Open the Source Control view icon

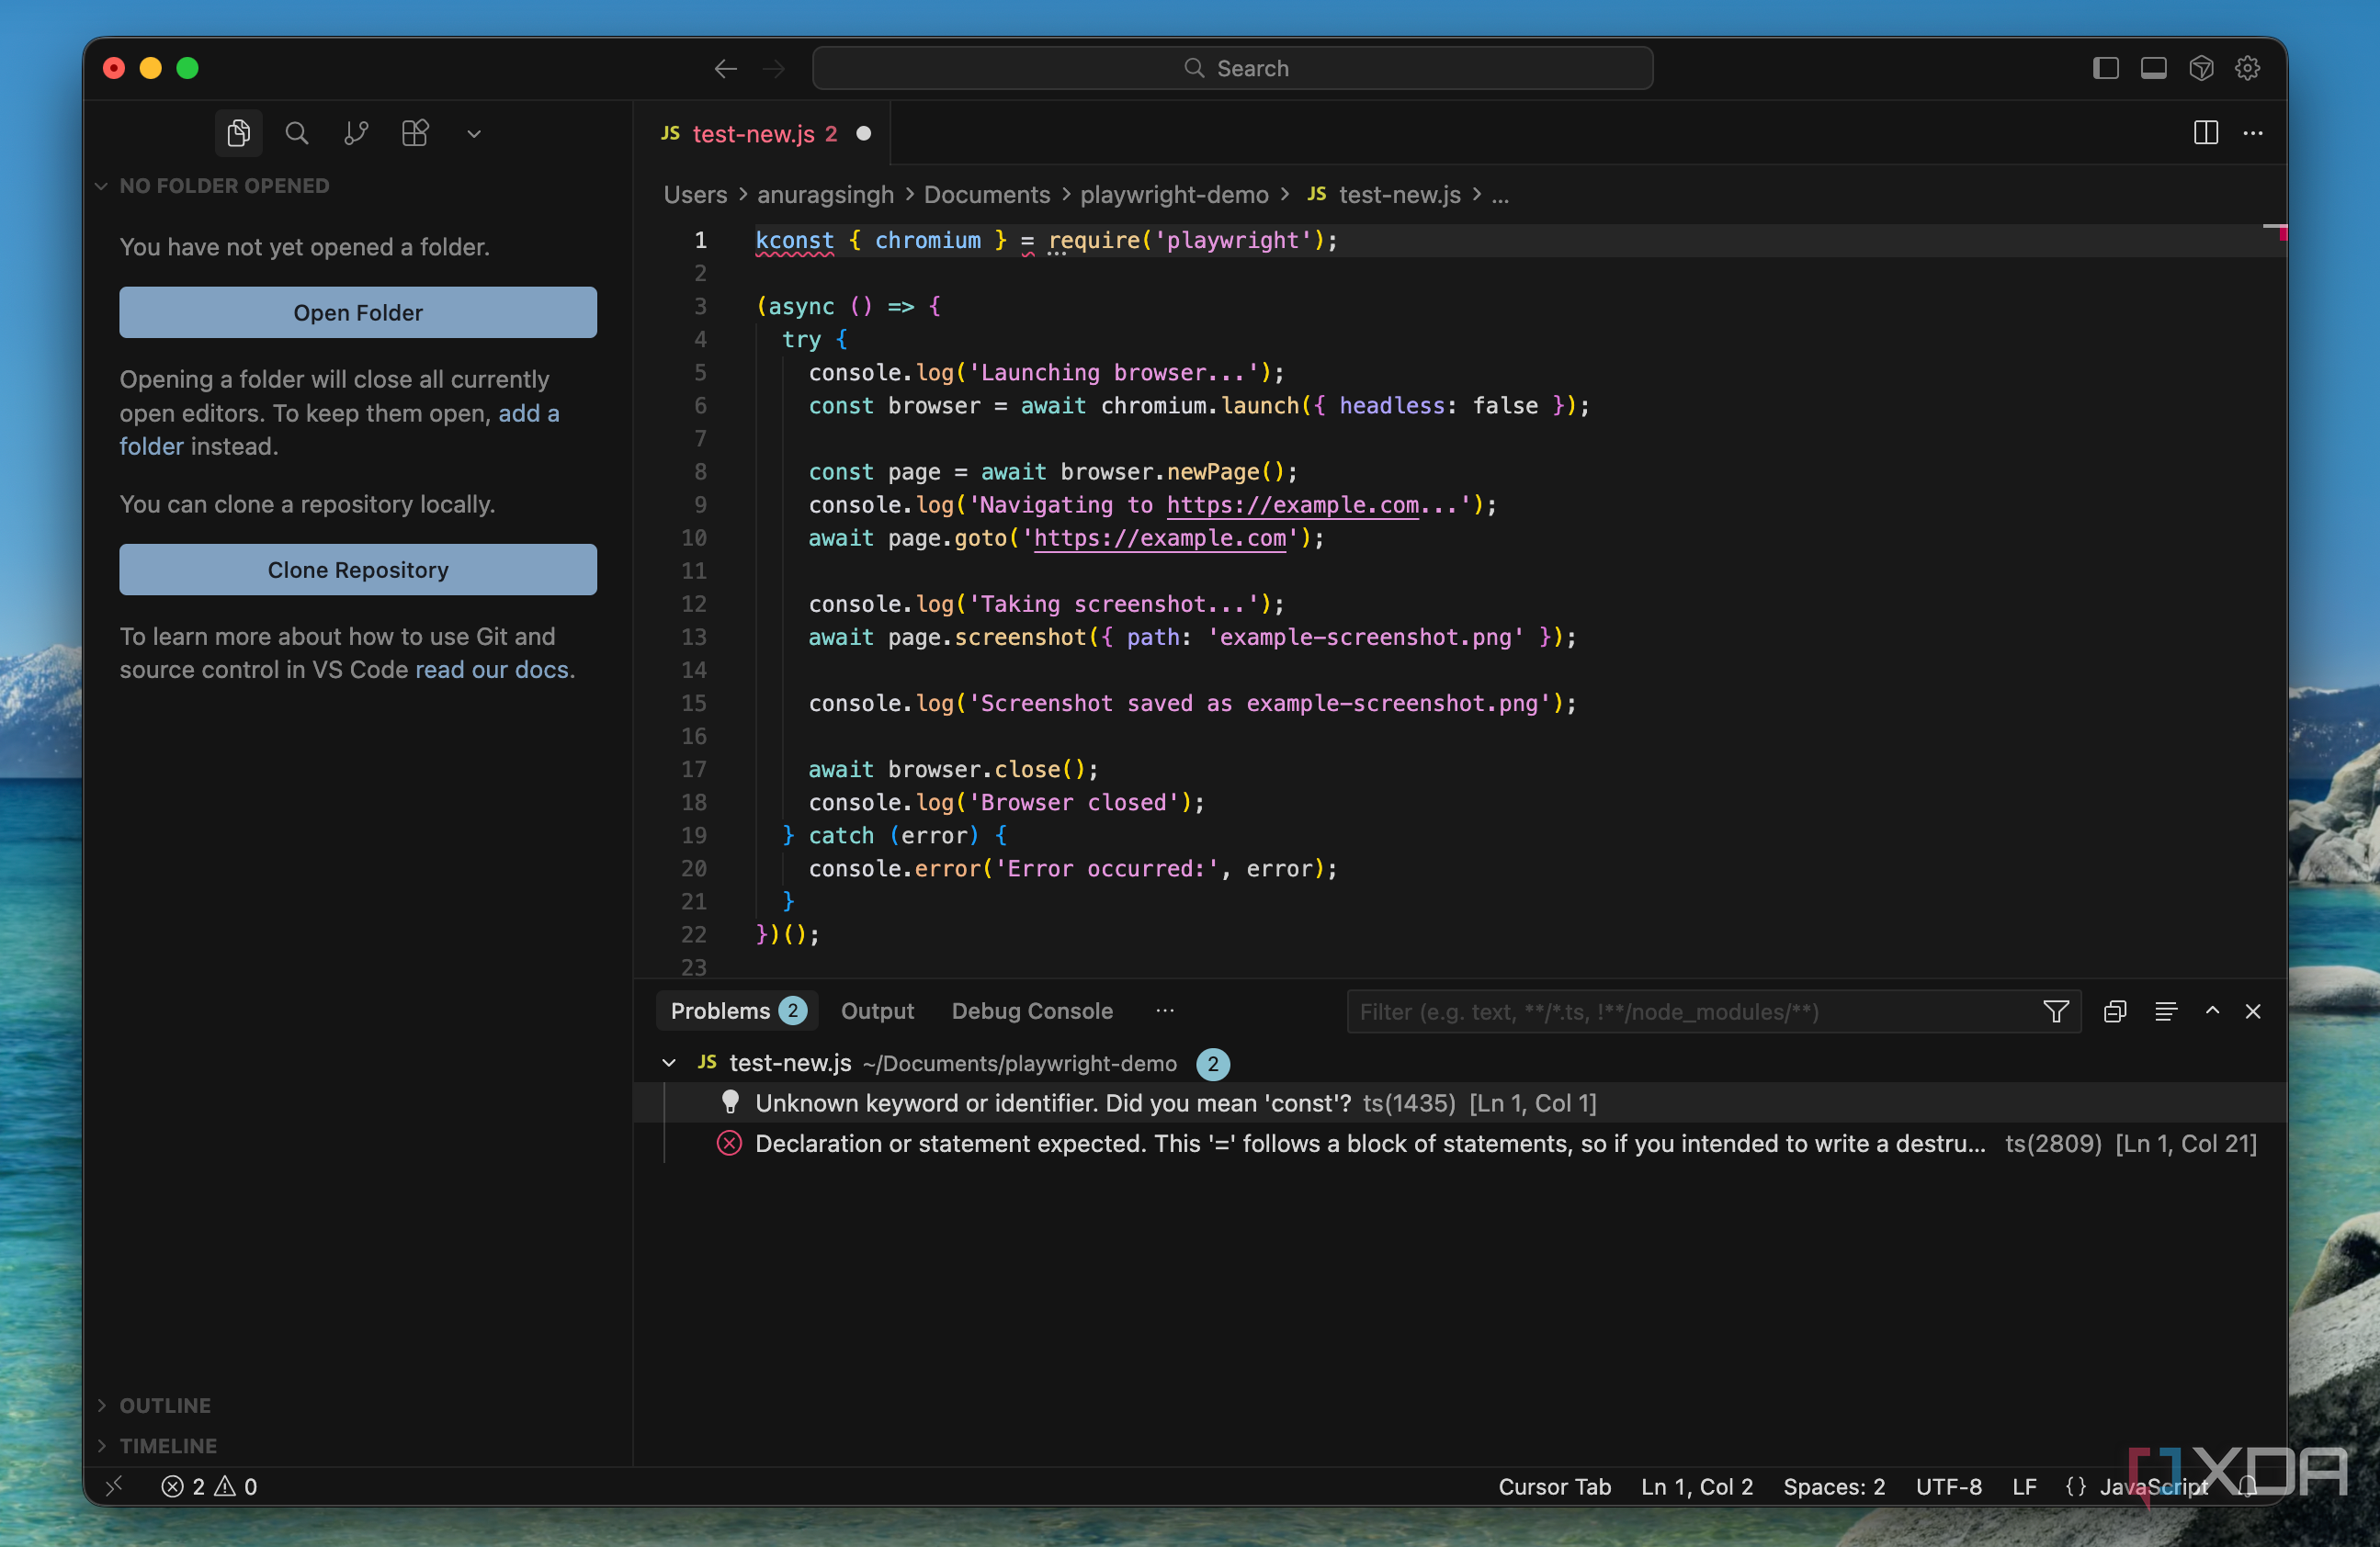pos(356,133)
